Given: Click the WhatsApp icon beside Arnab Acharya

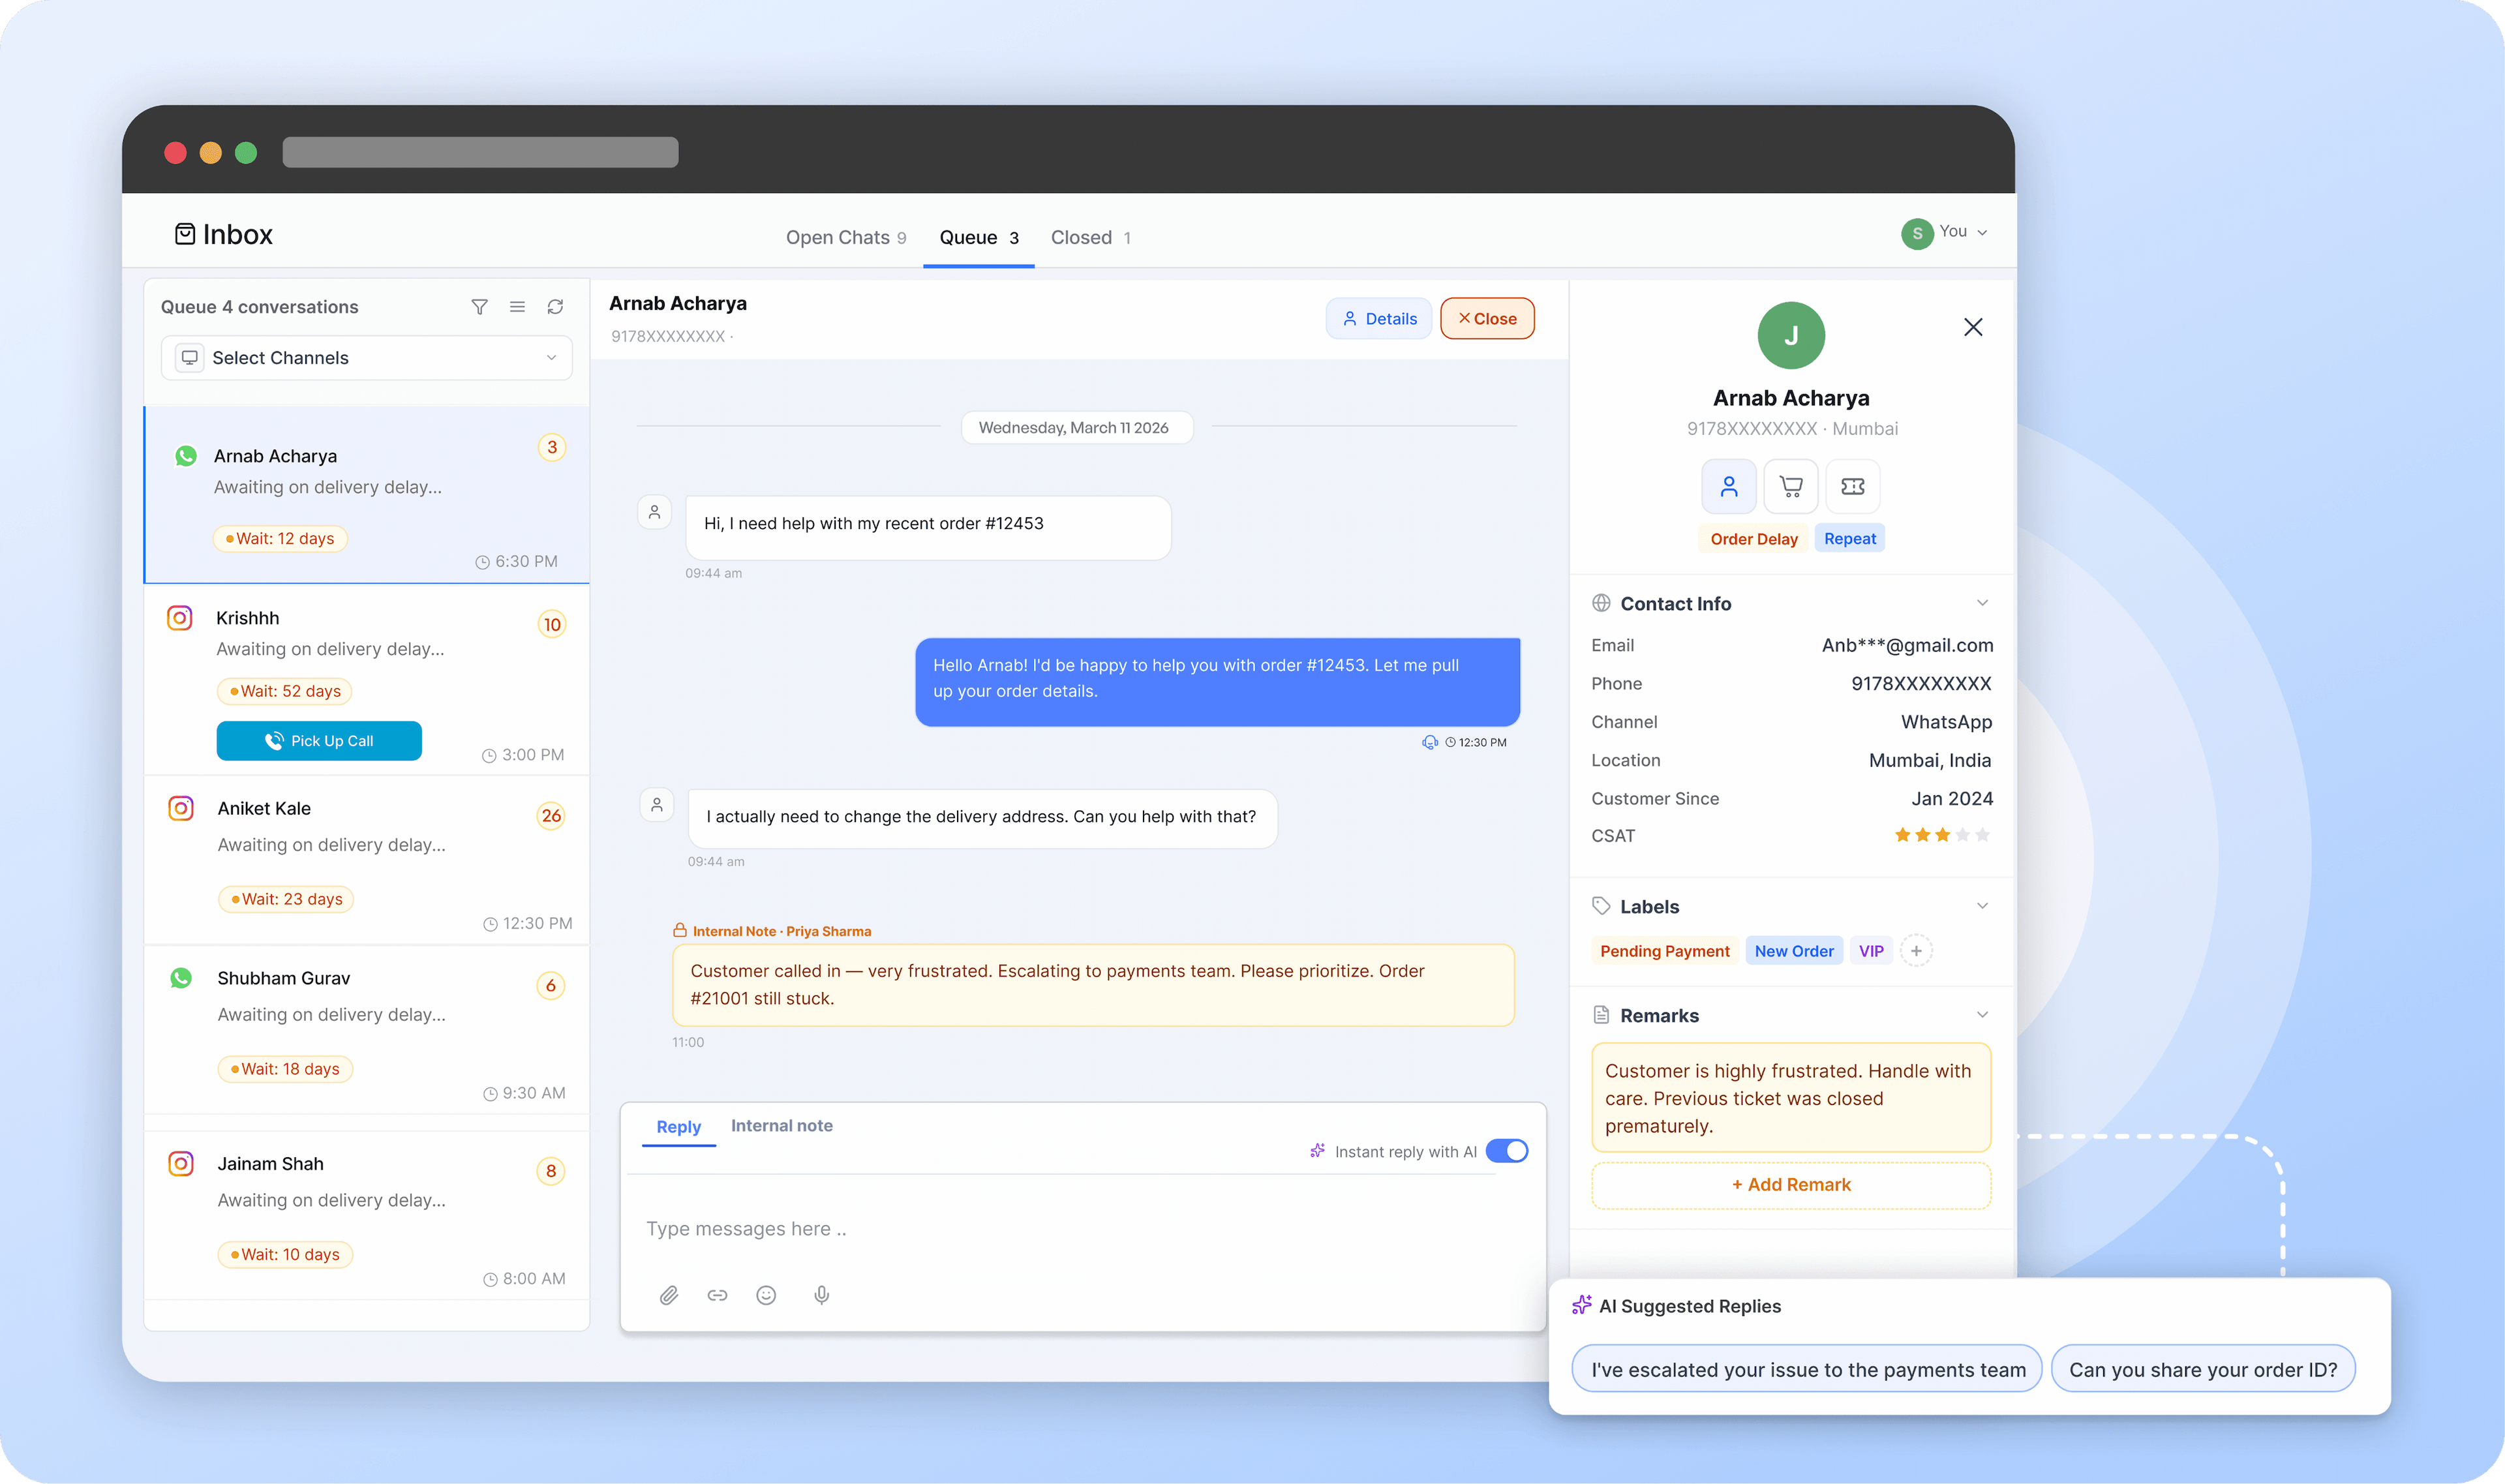Looking at the screenshot, I should pyautogui.click(x=186, y=456).
